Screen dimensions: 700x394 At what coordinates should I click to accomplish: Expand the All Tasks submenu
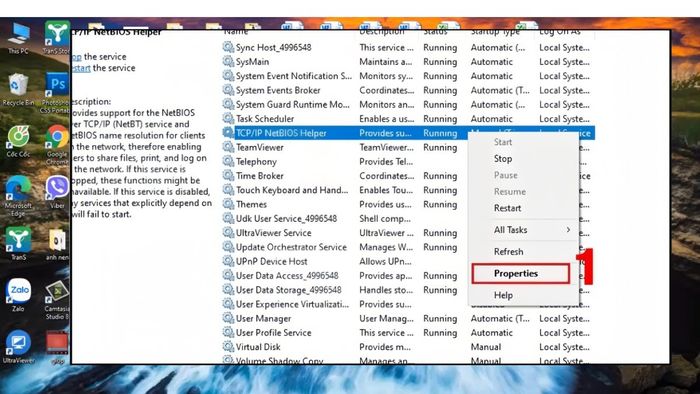523,230
